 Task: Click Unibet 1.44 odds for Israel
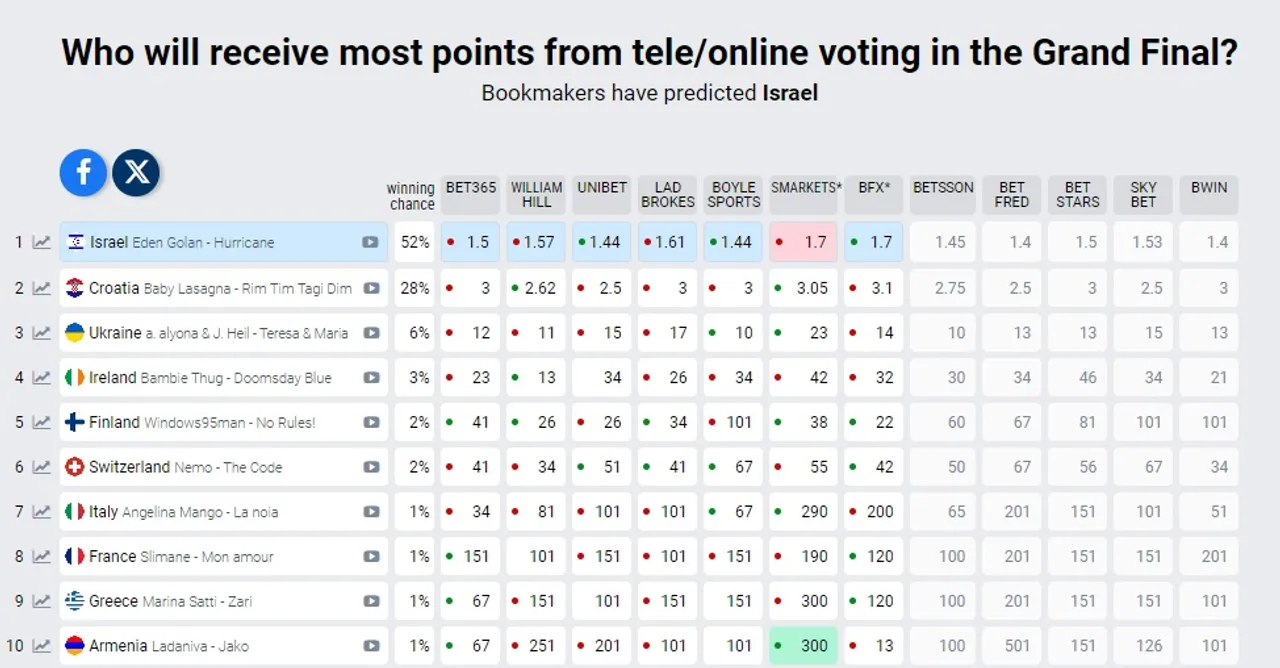[602, 242]
